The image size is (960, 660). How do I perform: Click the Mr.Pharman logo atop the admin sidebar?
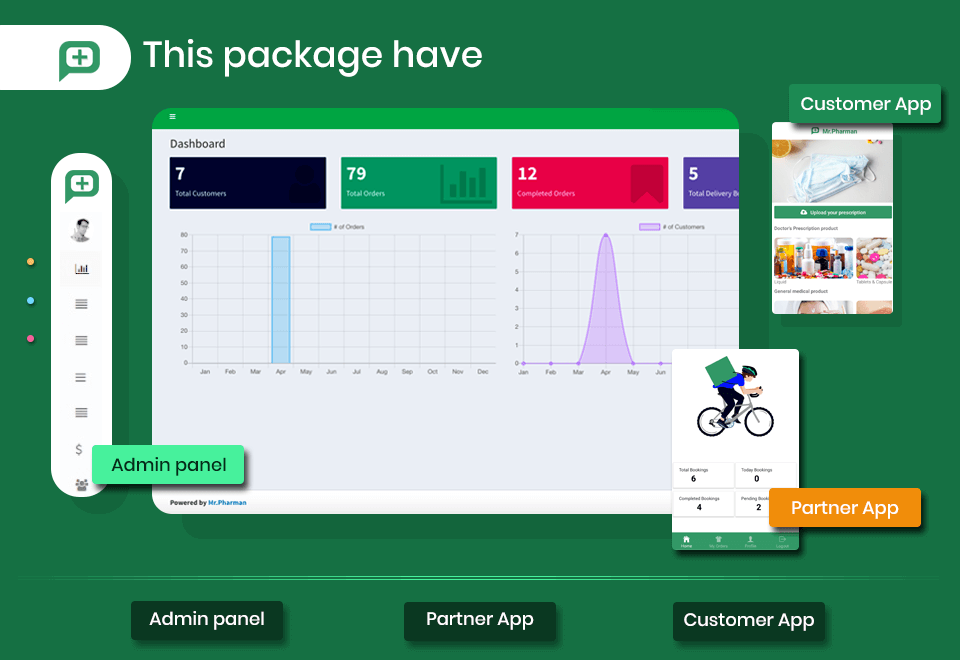click(x=81, y=186)
